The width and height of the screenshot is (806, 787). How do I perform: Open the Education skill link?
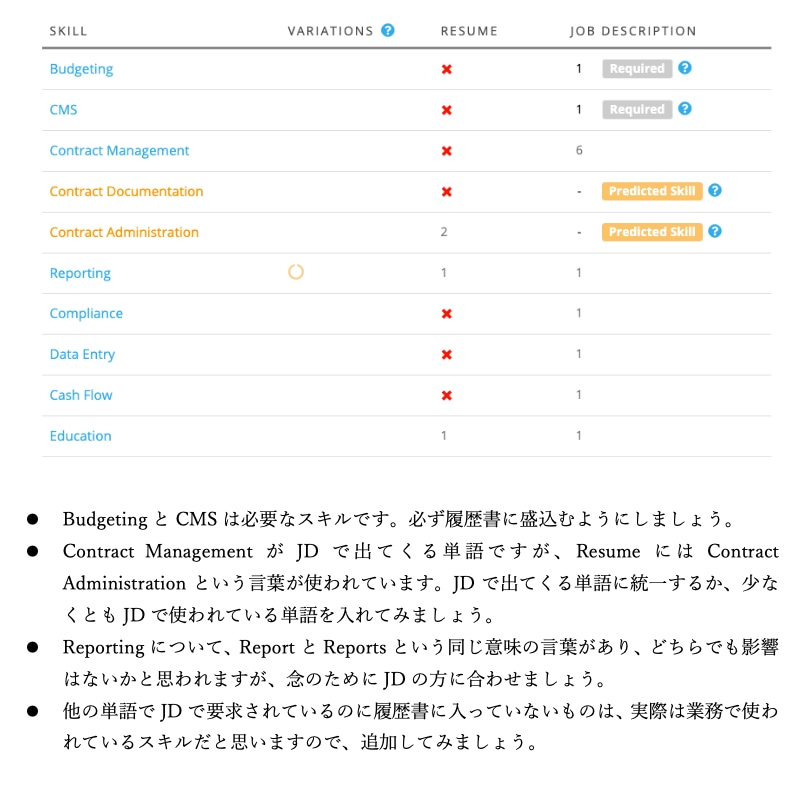(80, 436)
